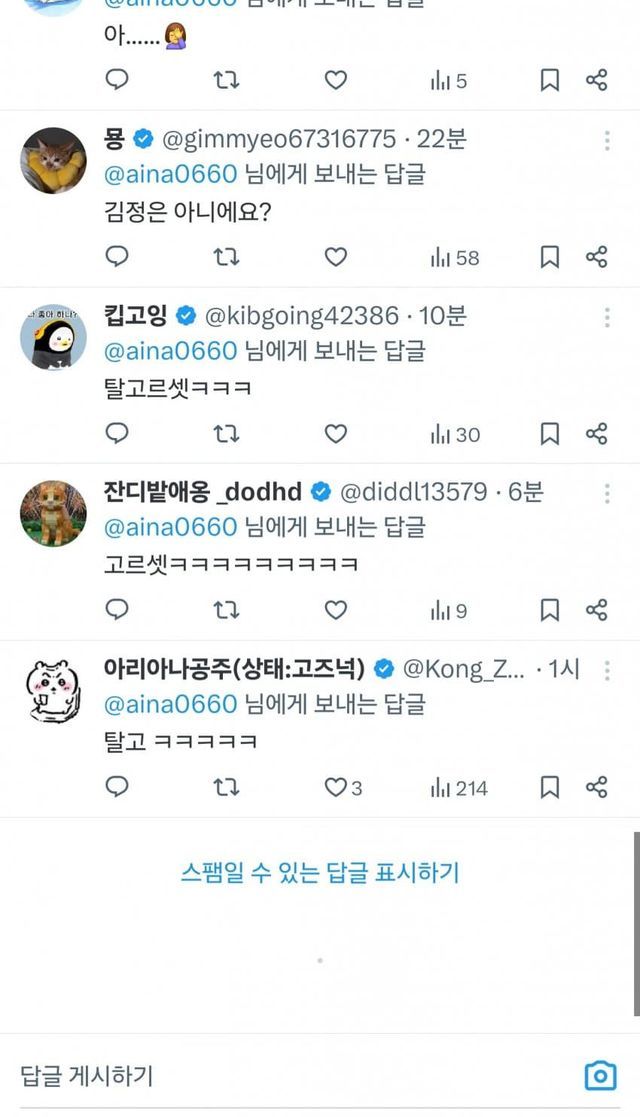This screenshot has height=1117, width=640.
Task: Retweet 킵고잉's reply
Action: [x=227, y=434]
